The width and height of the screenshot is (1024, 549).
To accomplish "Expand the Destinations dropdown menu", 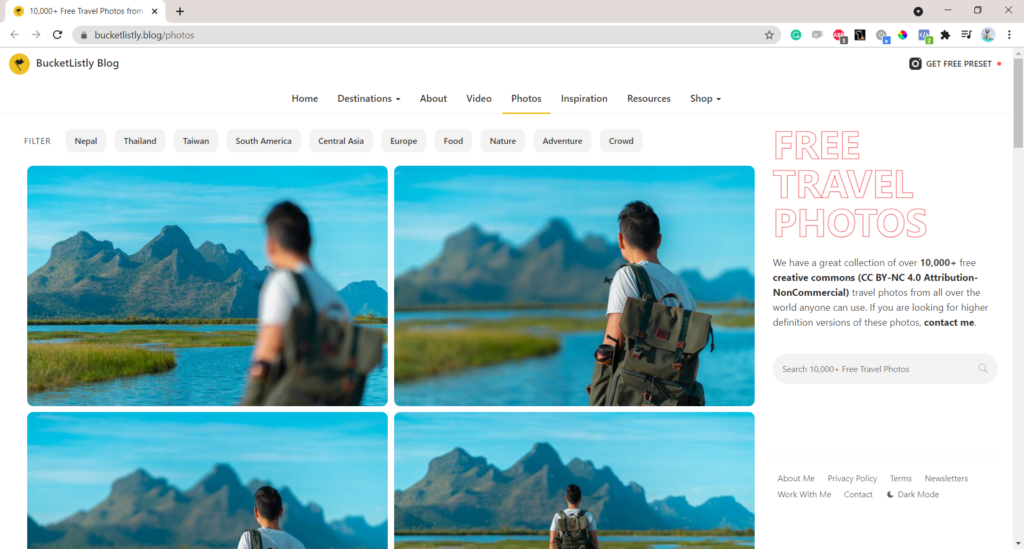I will pyautogui.click(x=368, y=99).
